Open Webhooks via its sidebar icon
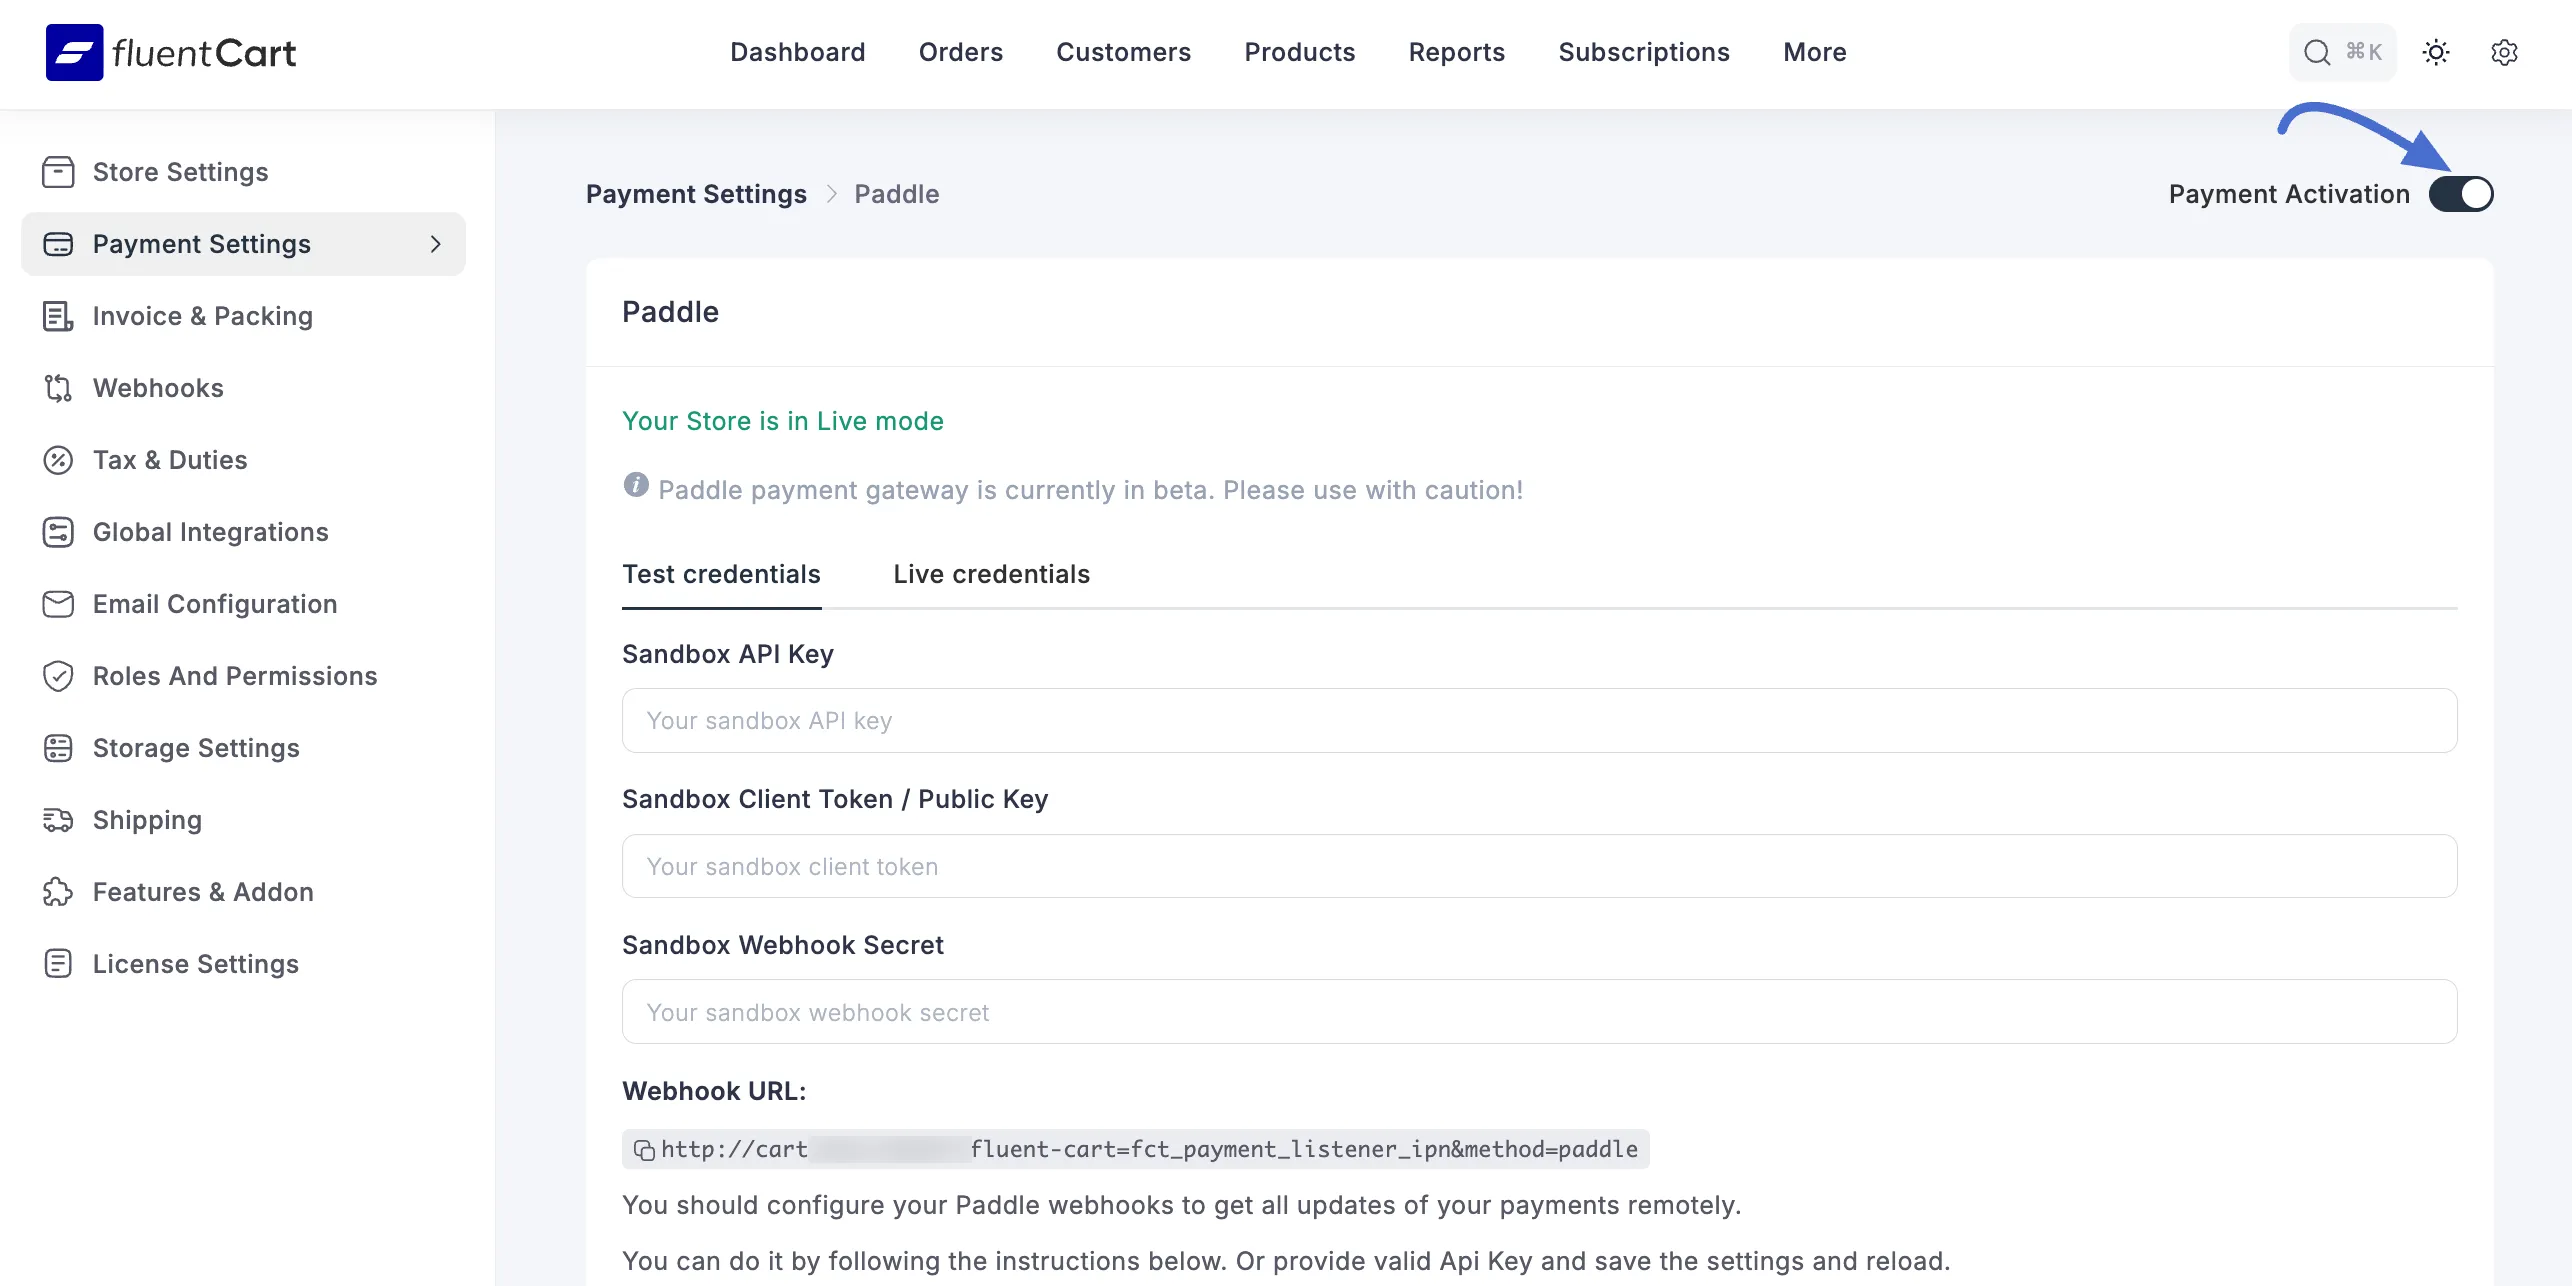 click(57, 388)
